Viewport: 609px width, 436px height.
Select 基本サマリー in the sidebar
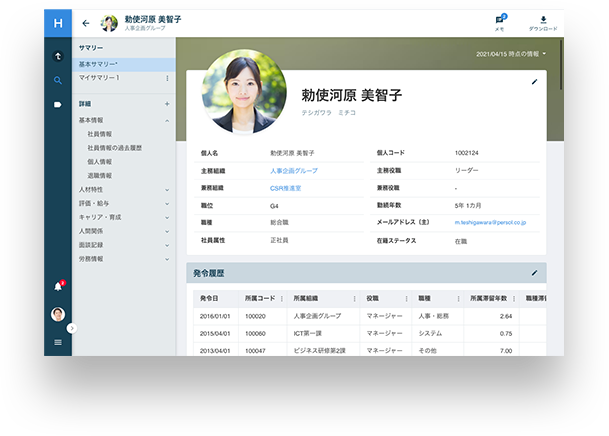[124, 64]
